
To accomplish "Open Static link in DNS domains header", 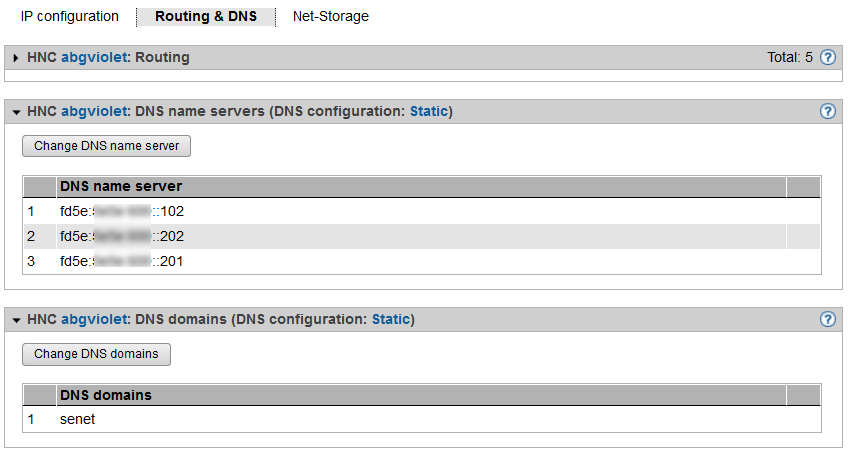I will tap(393, 320).
